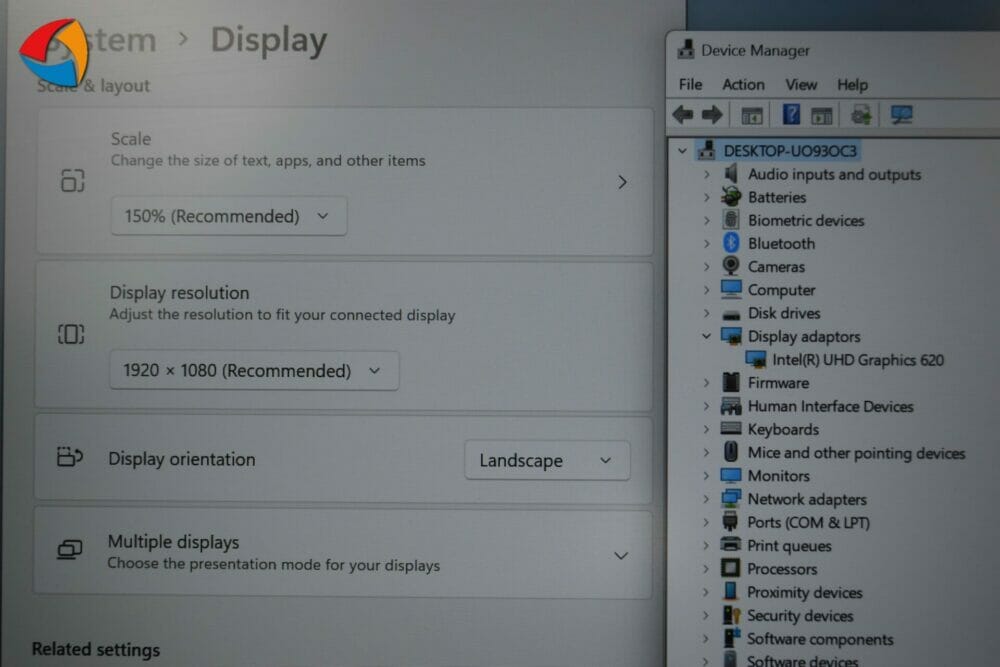Select the Ports (COM & LPT) icon

(x=730, y=521)
